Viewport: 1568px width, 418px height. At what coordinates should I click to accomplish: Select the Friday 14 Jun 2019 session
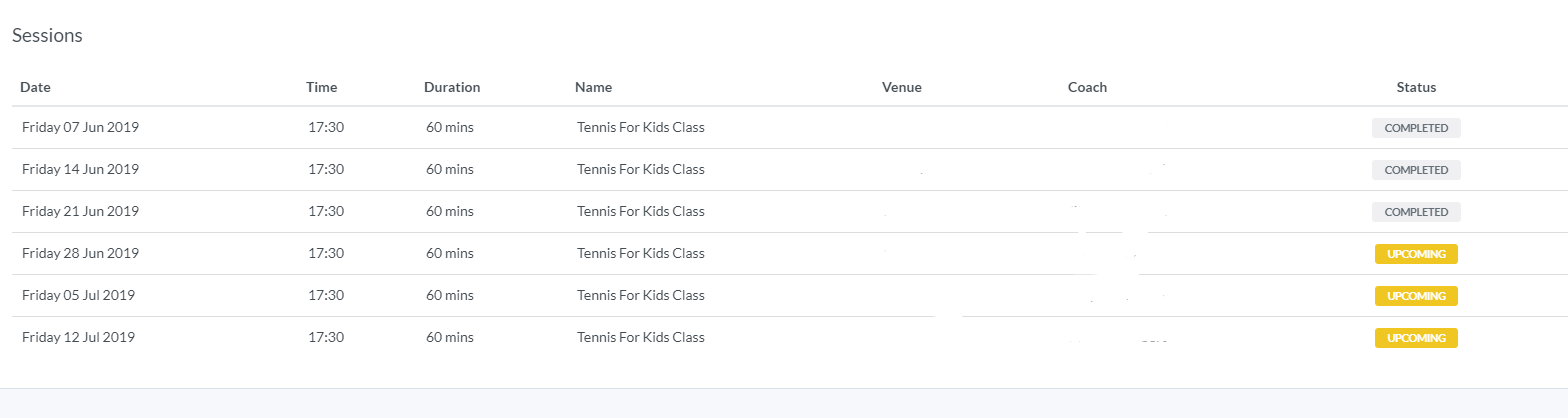click(80, 170)
